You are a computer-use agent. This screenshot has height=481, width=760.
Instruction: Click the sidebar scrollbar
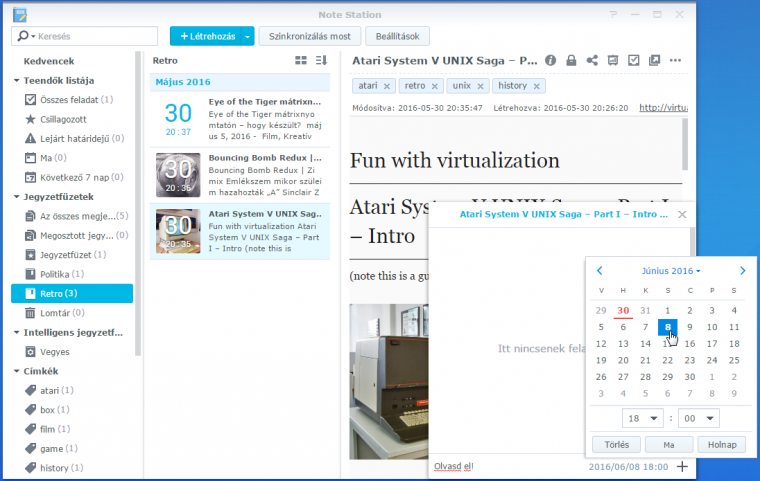coord(138,204)
